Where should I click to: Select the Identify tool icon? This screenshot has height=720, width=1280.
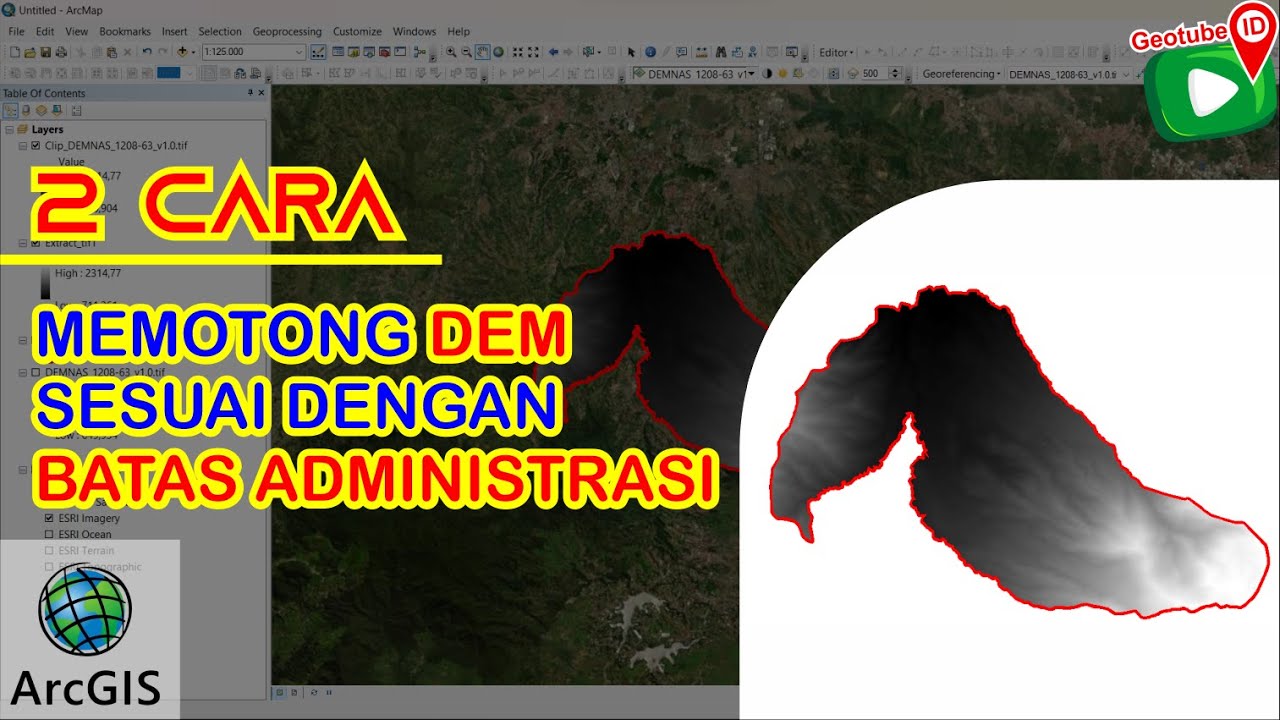(650, 52)
